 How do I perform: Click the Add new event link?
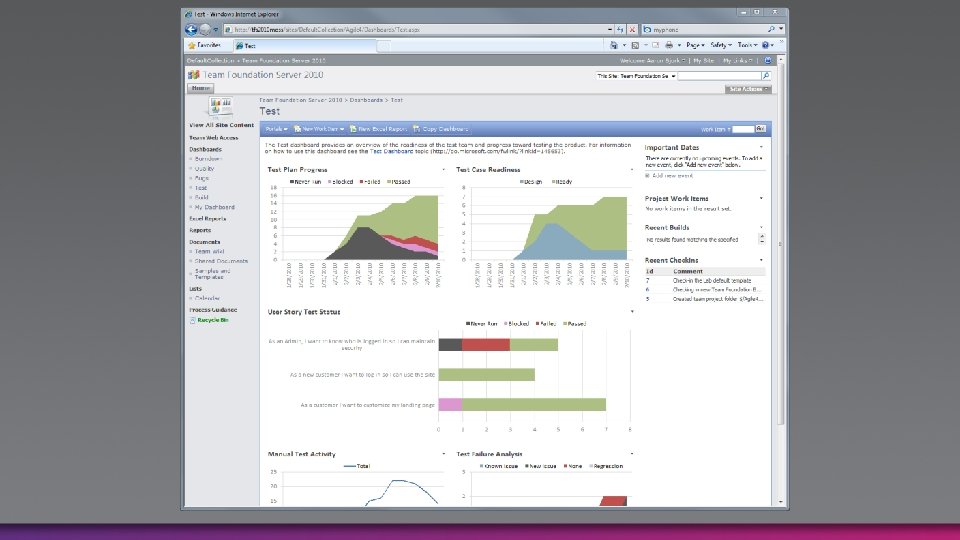coord(672,176)
